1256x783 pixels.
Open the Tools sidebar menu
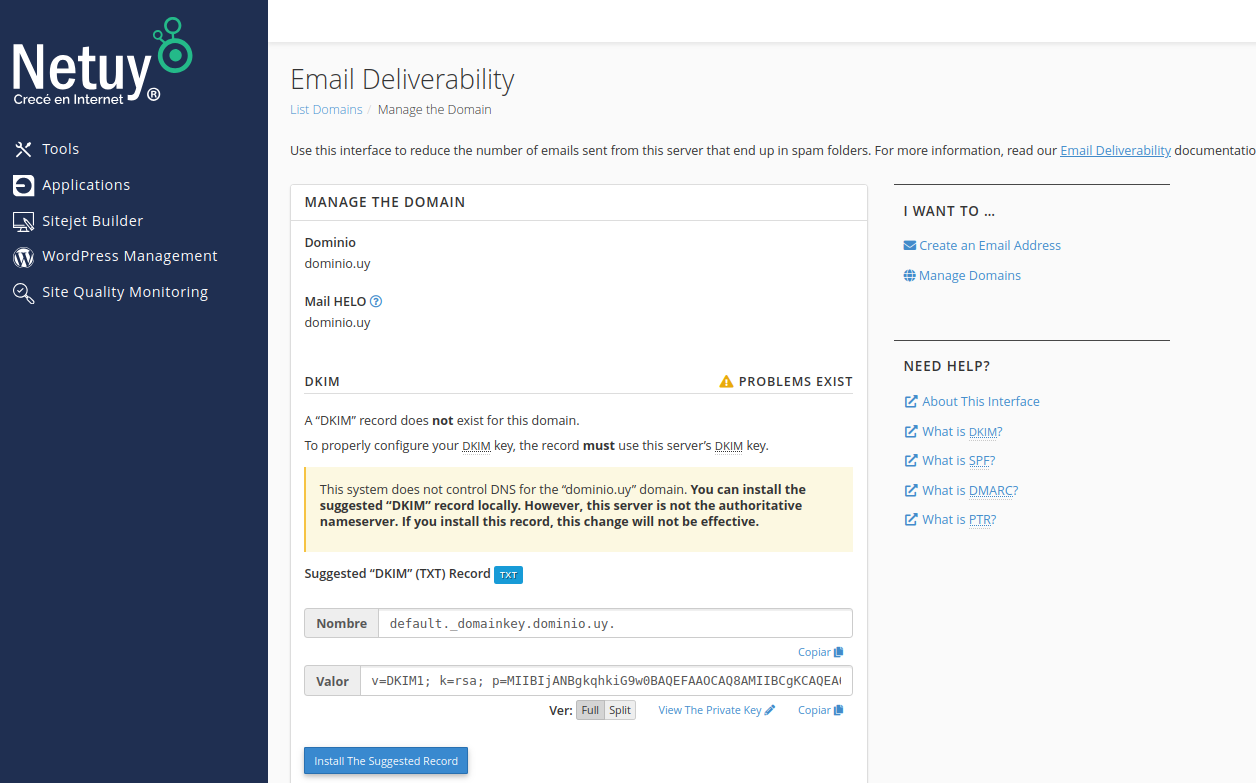60,149
